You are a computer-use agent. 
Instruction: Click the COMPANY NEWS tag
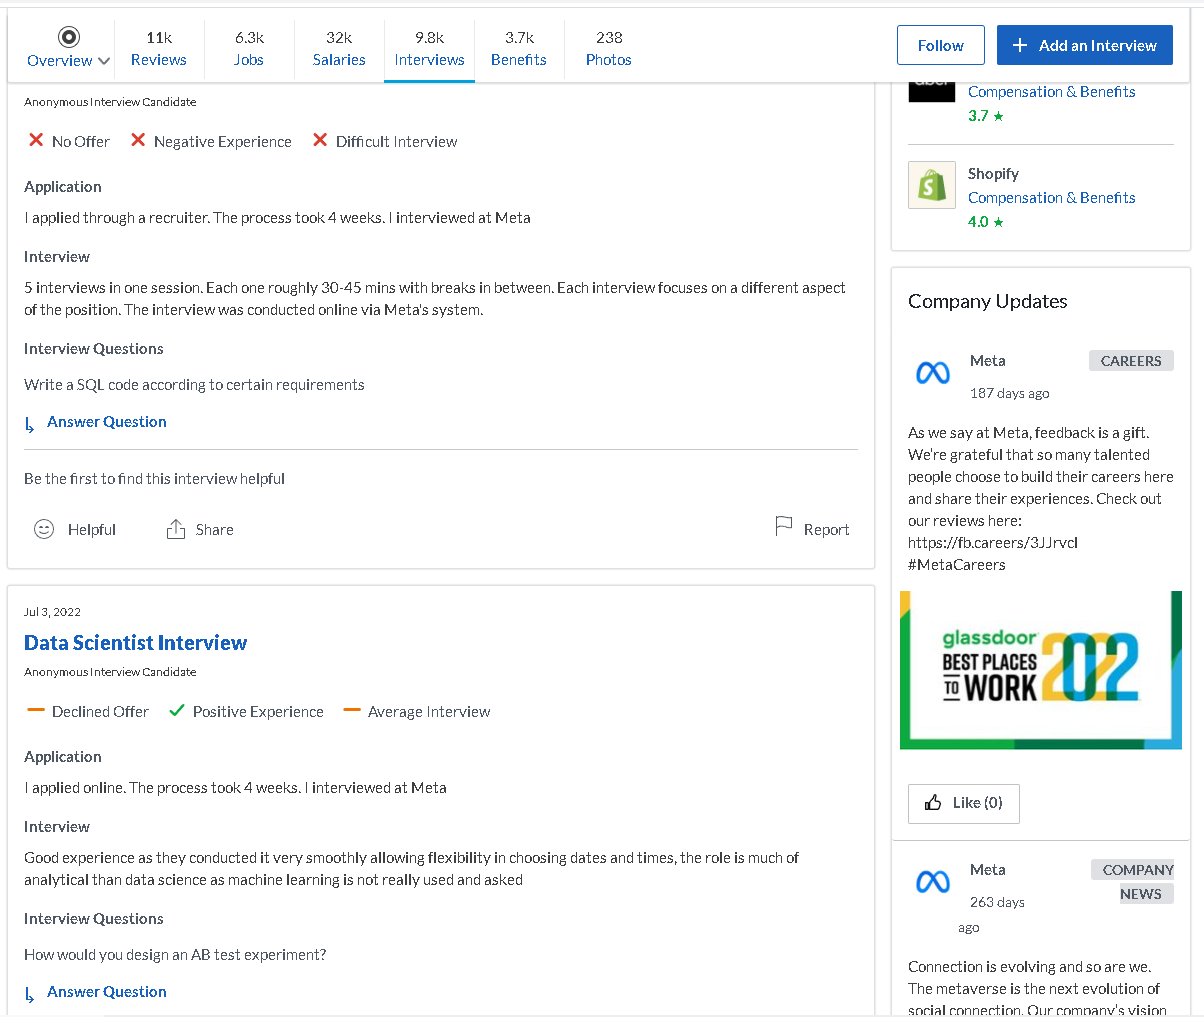click(1133, 881)
